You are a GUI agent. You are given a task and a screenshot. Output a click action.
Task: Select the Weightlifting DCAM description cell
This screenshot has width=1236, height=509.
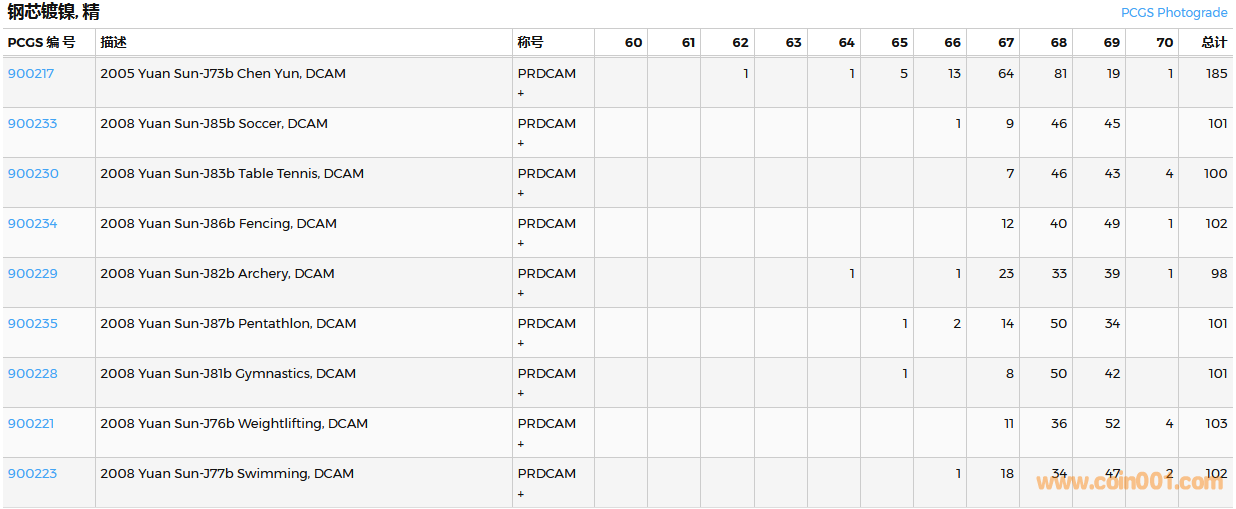pyautogui.click(x=234, y=423)
